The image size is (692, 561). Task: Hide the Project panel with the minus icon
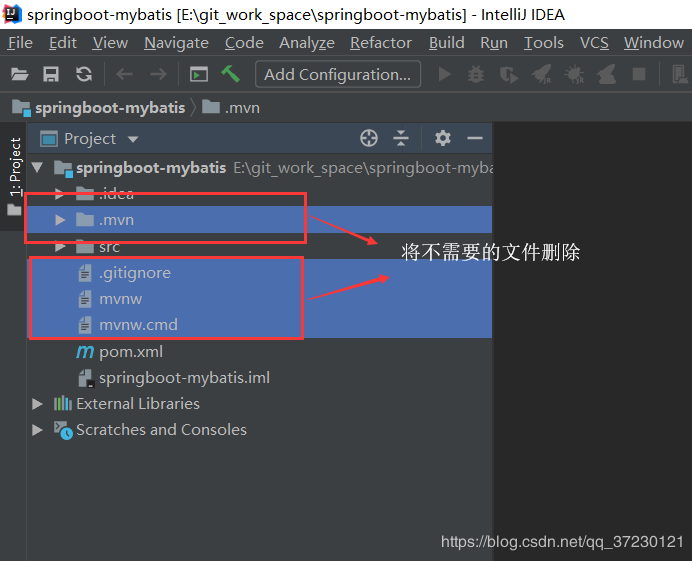475,138
